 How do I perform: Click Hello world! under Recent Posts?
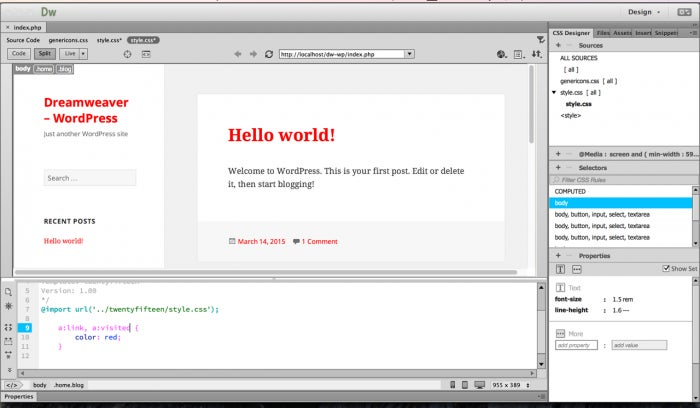tap(63, 241)
